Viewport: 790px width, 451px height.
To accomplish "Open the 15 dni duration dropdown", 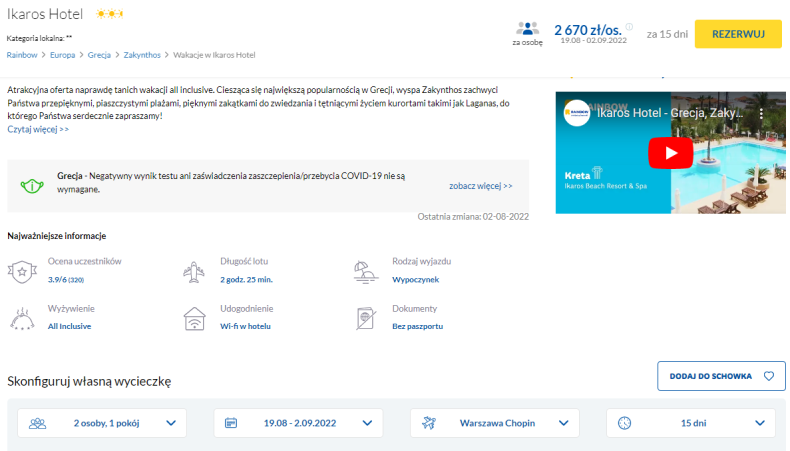I will pyautogui.click(x=691, y=423).
